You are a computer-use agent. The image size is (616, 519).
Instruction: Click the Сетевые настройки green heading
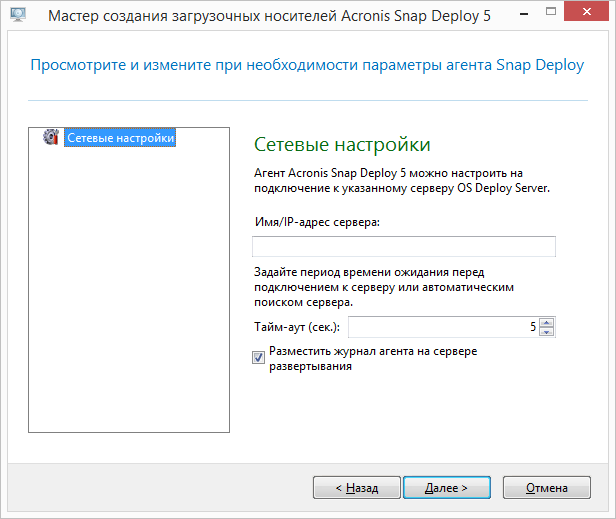pos(342,145)
